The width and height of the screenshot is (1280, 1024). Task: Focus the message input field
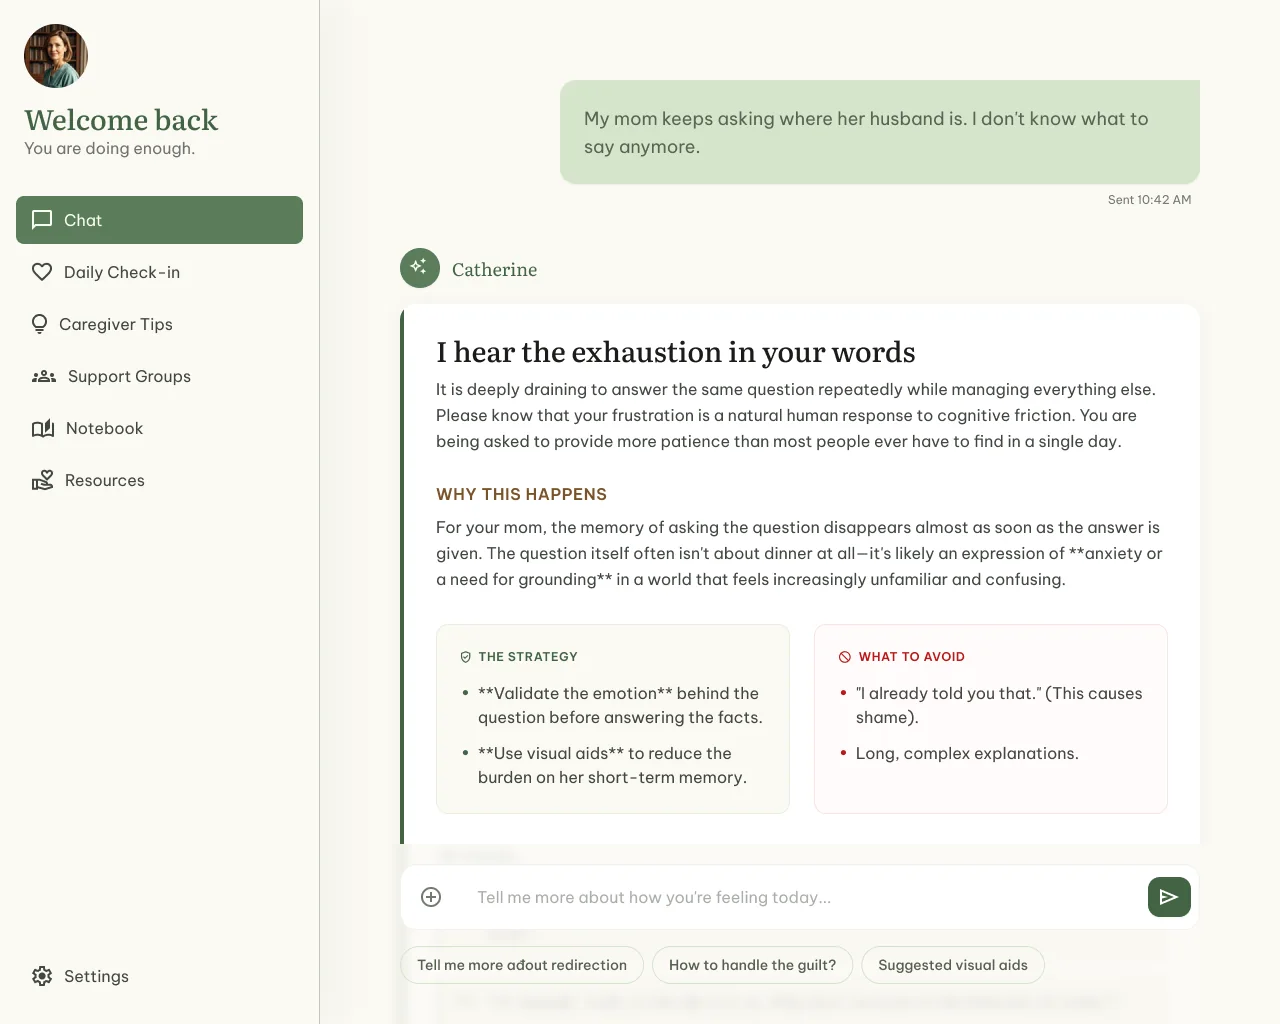point(800,897)
